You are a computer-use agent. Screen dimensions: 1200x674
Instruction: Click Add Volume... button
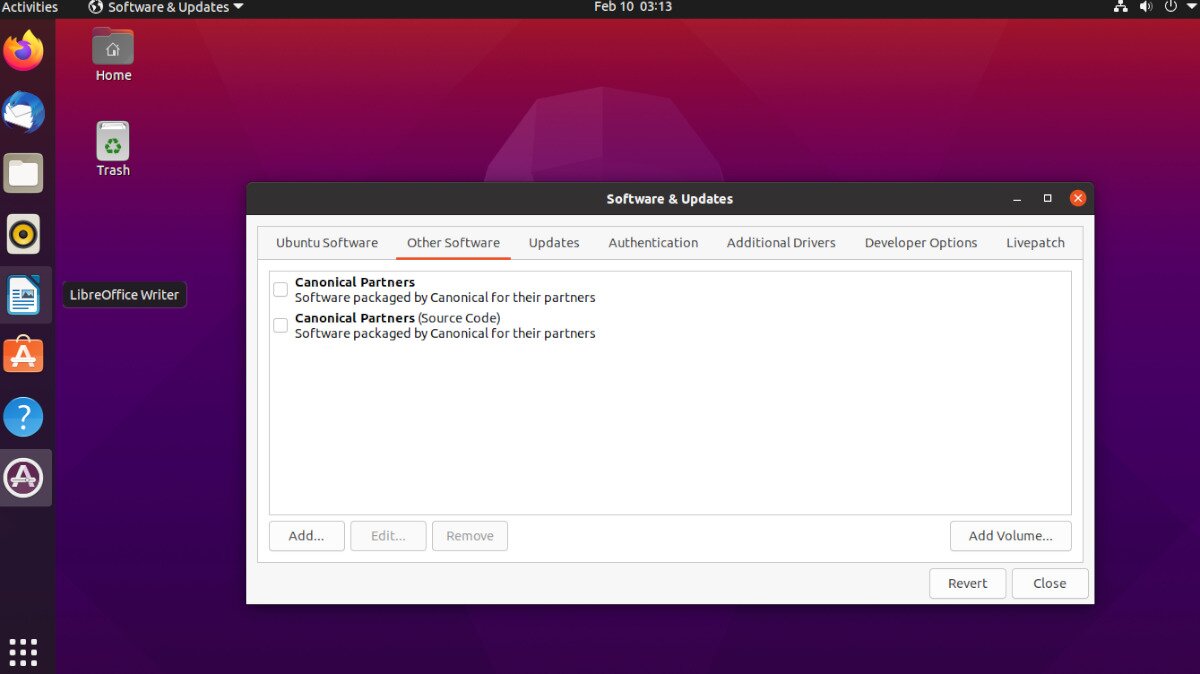(1010, 536)
